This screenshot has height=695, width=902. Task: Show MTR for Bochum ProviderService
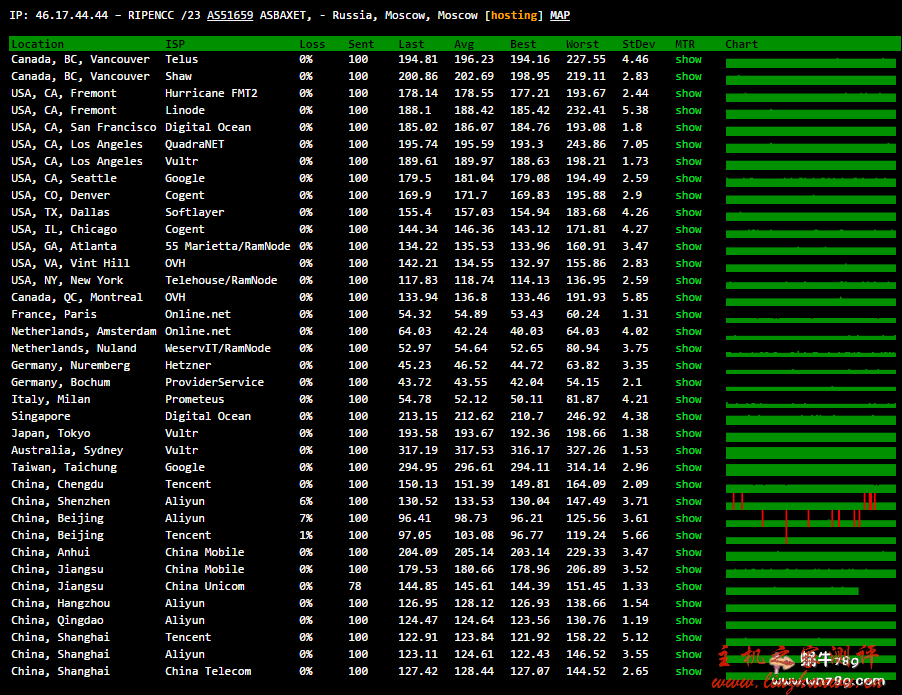(x=688, y=382)
